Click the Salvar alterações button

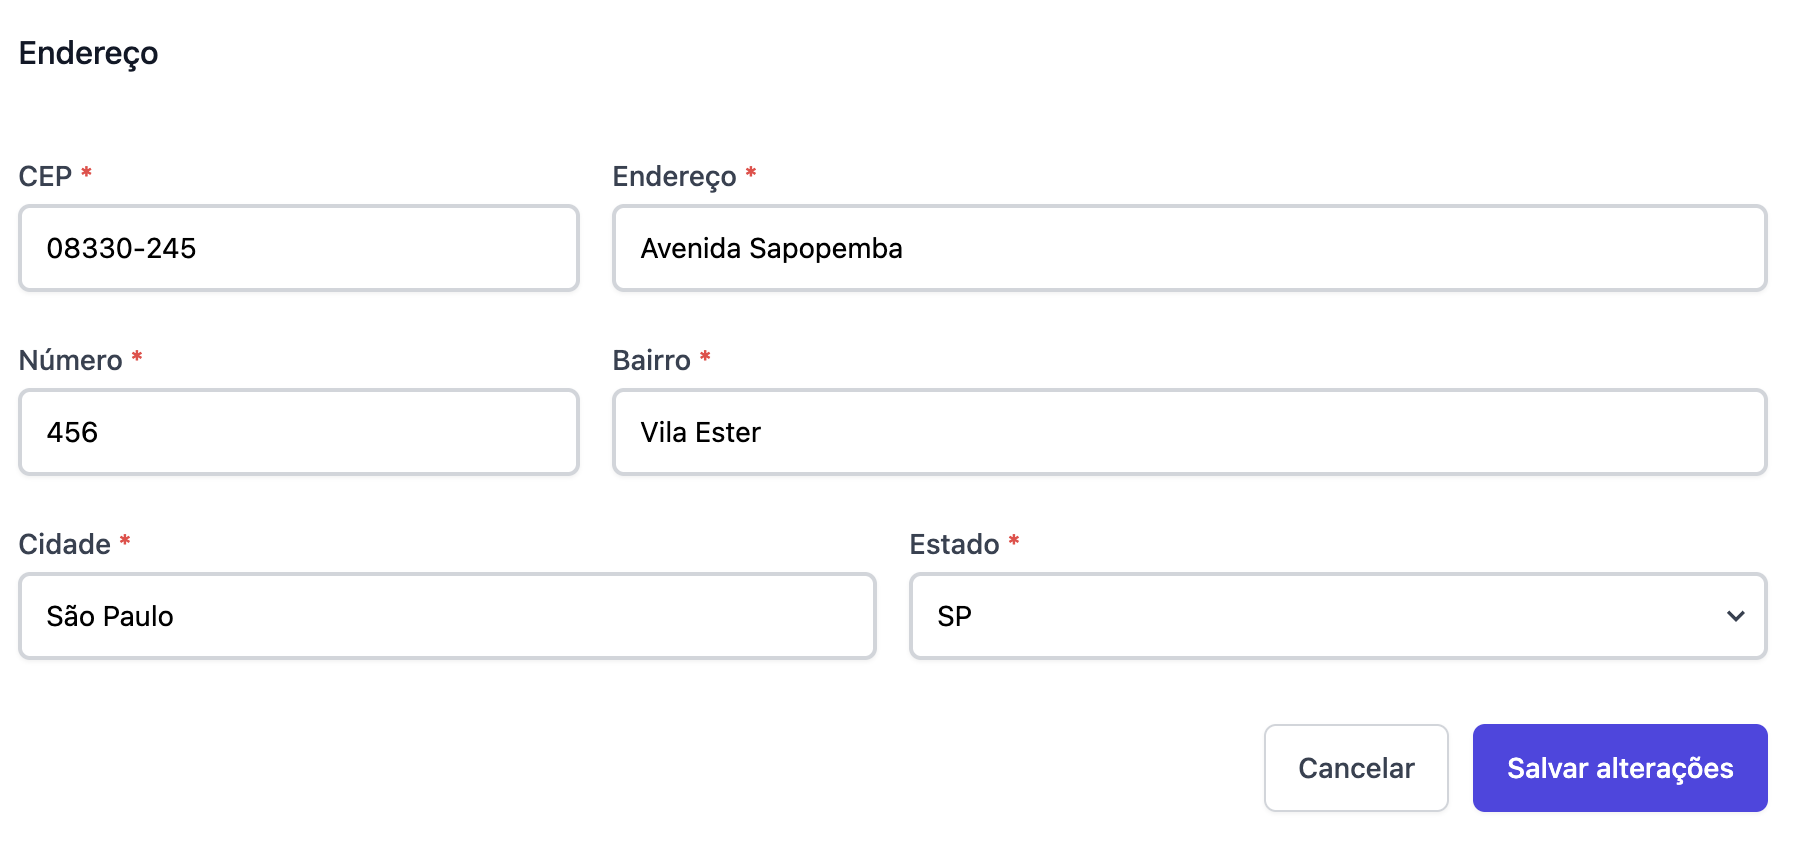1619,768
